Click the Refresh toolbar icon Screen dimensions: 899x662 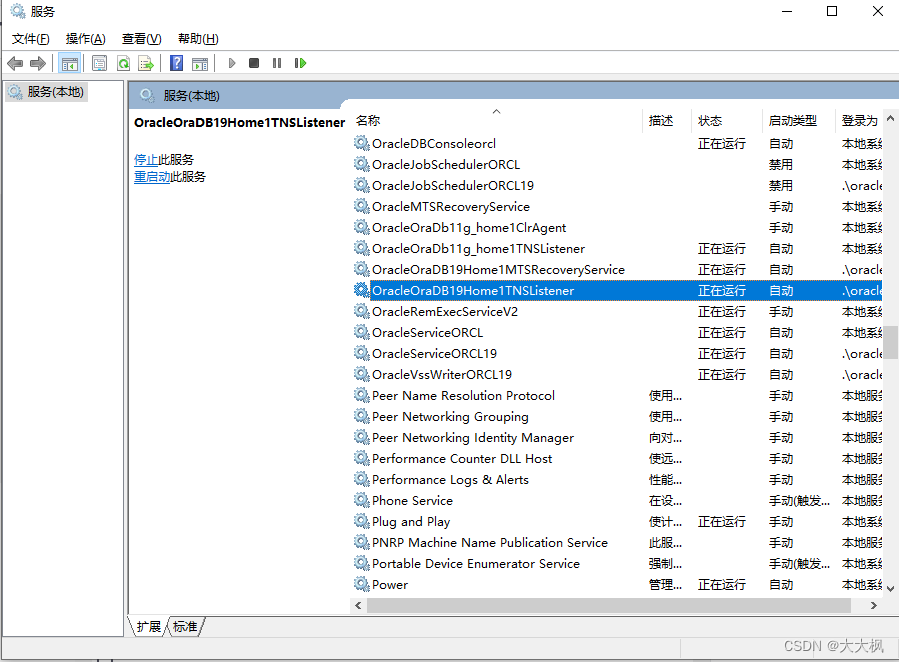[123, 63]
